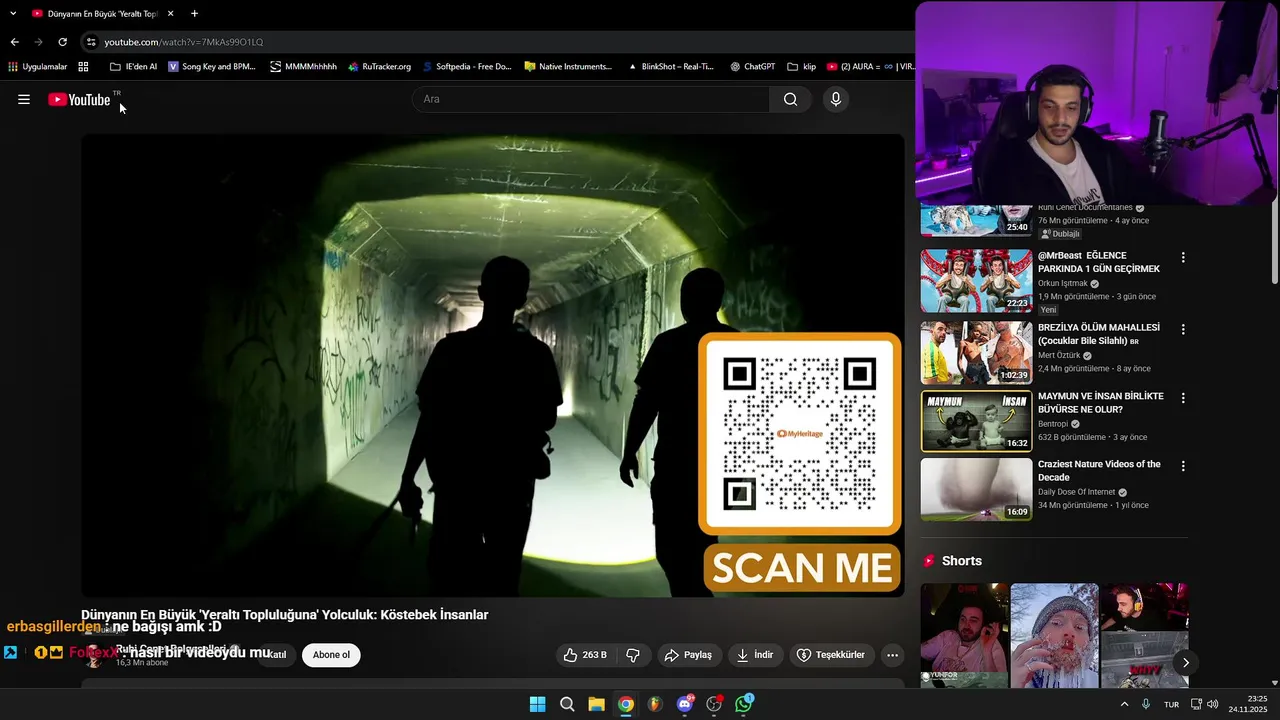Screen dimensions: 1280x720
Task: Show hidden system tray icons chevron
Action: coord(1124,704)
